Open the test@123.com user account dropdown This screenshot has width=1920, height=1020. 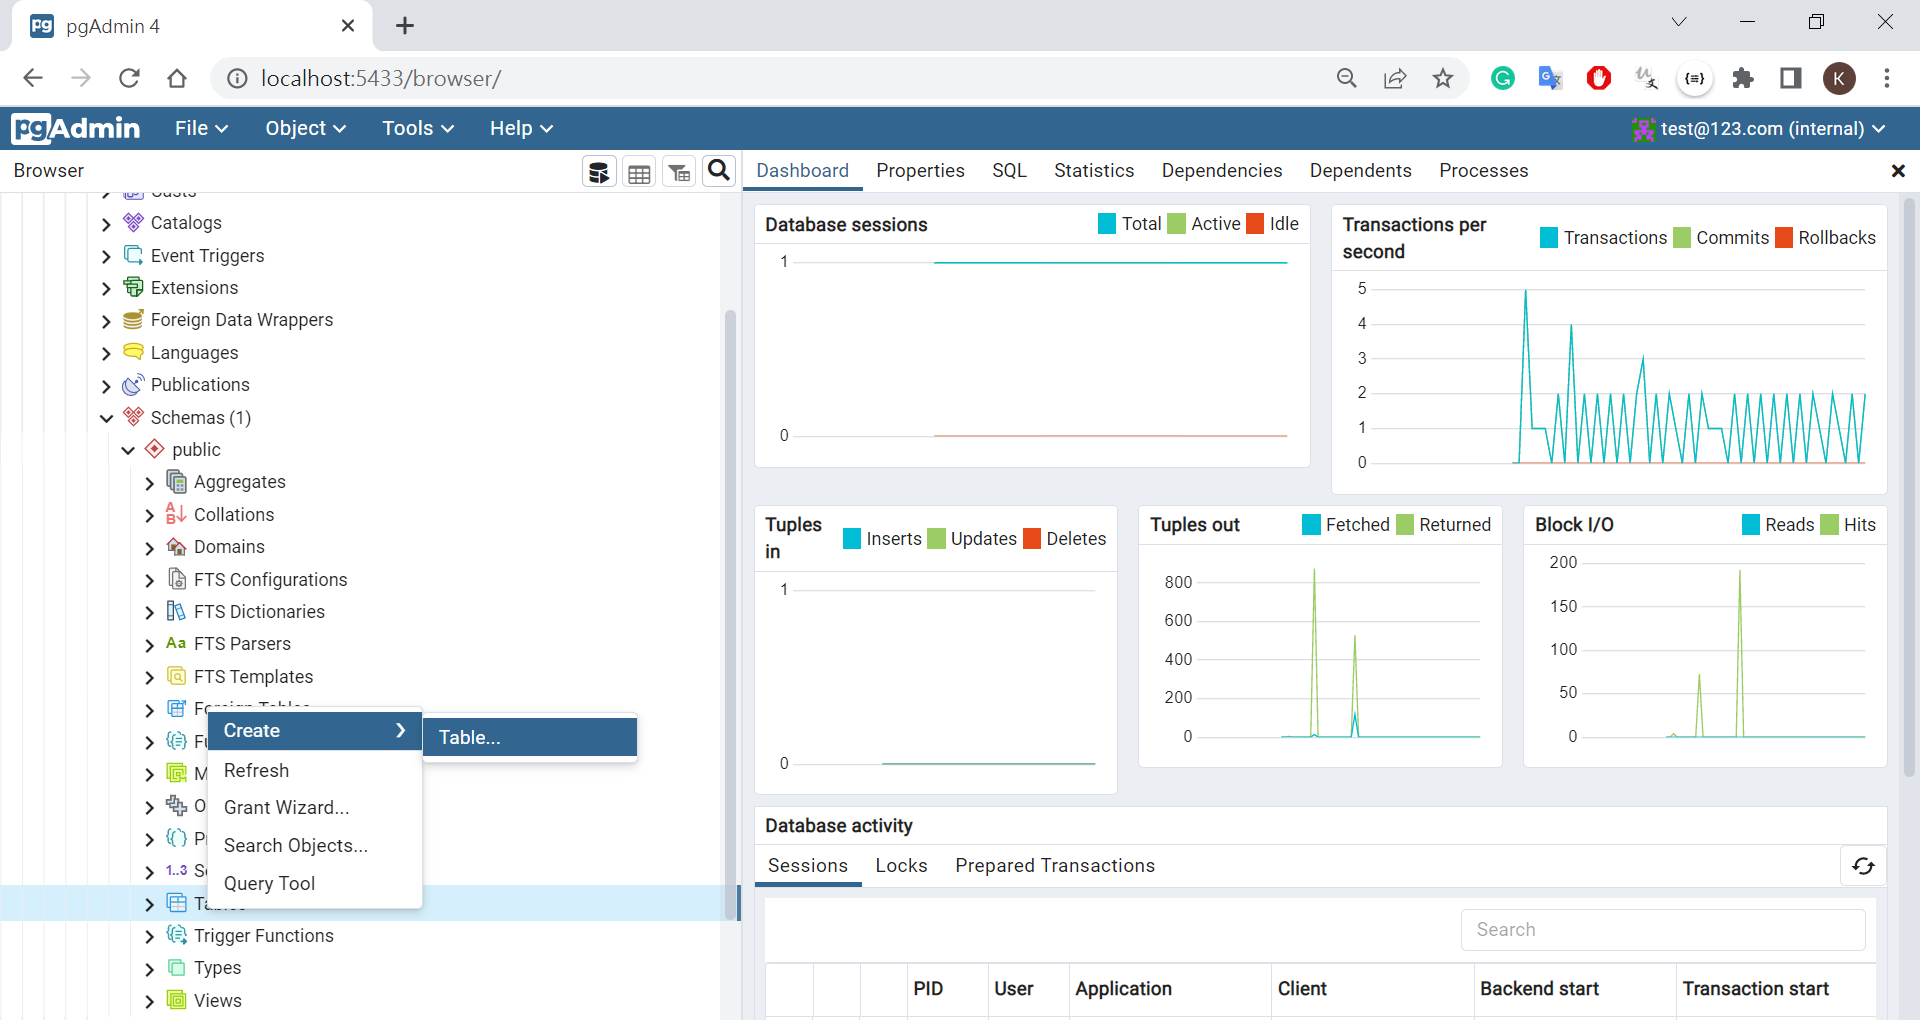point(1759,129)
